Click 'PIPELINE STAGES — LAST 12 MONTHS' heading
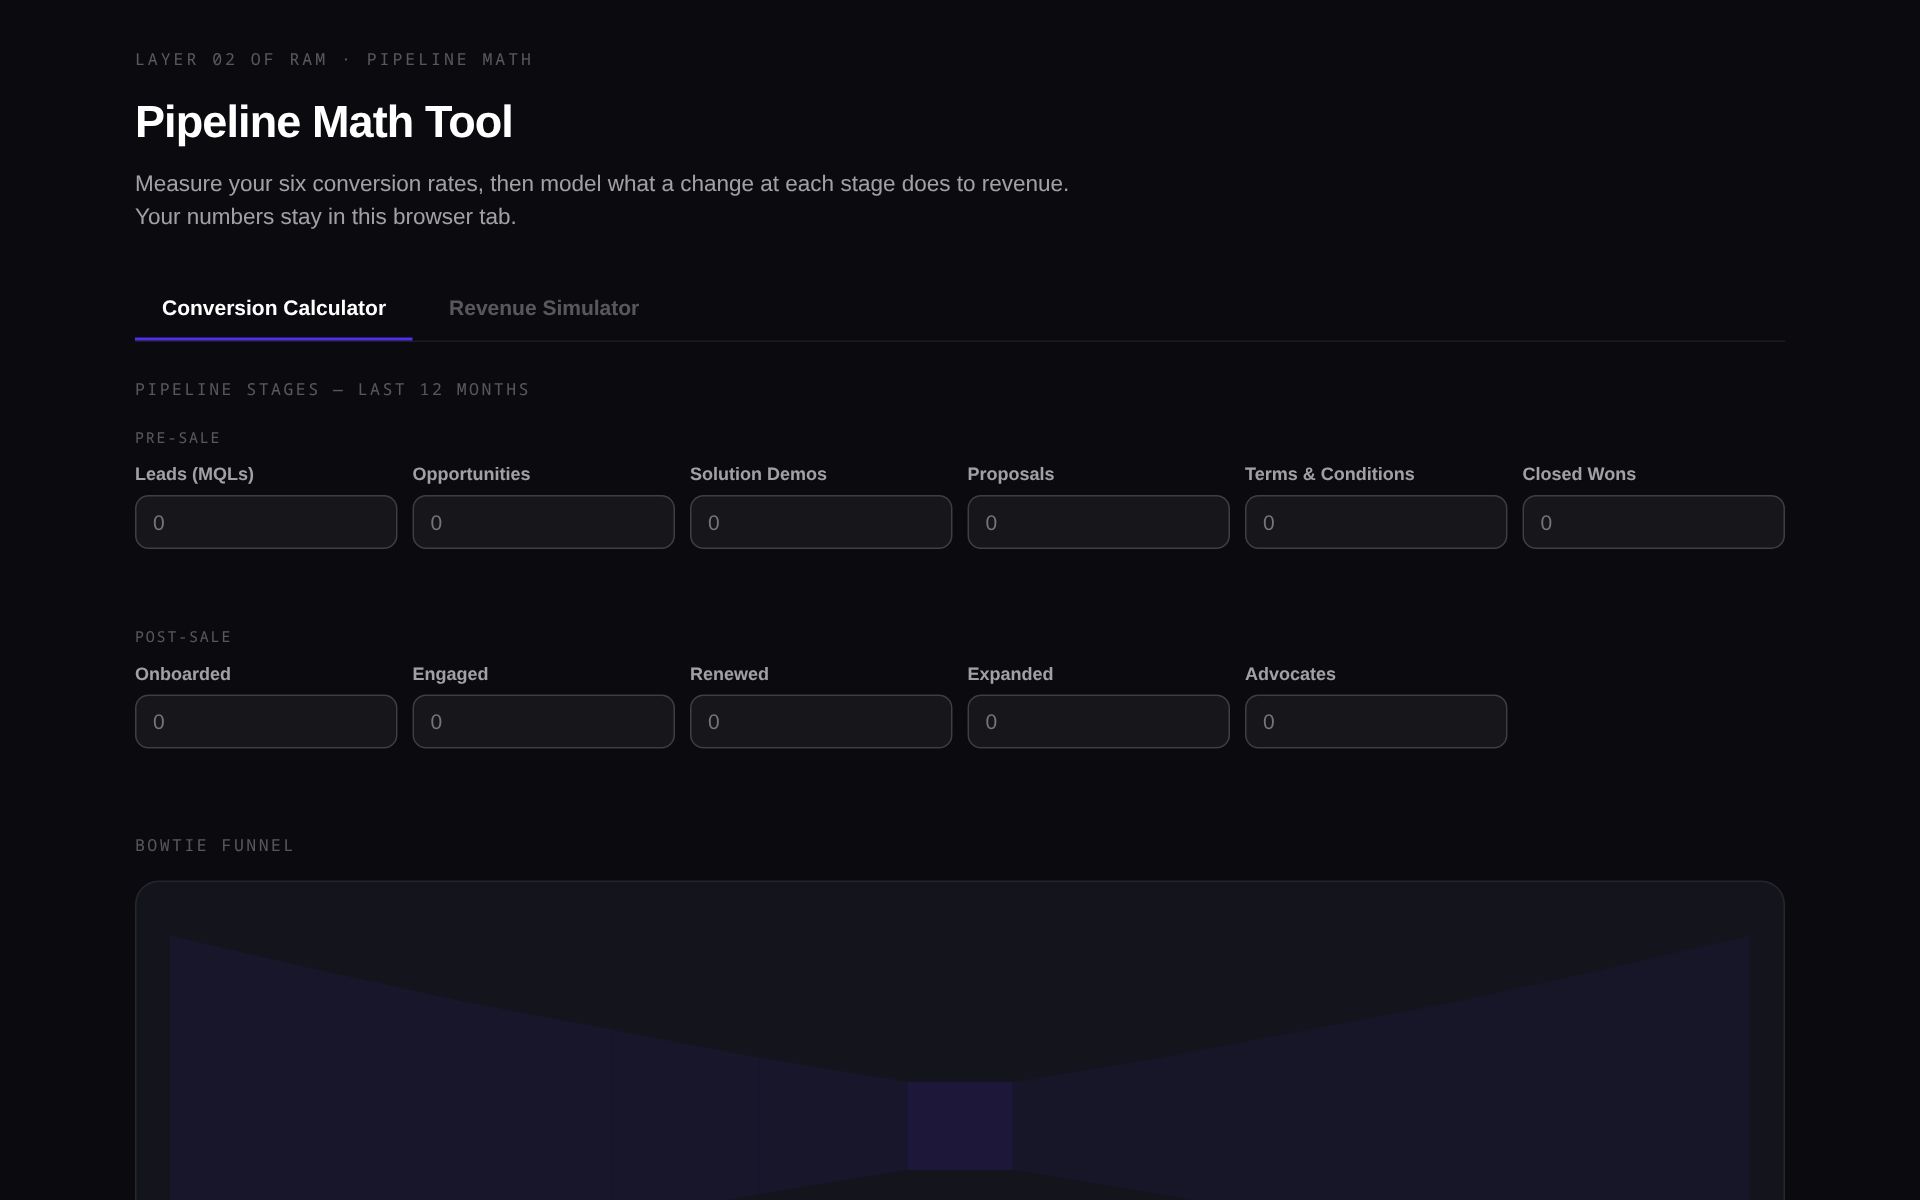The image size is (1920, 1200). coord(332,389)
